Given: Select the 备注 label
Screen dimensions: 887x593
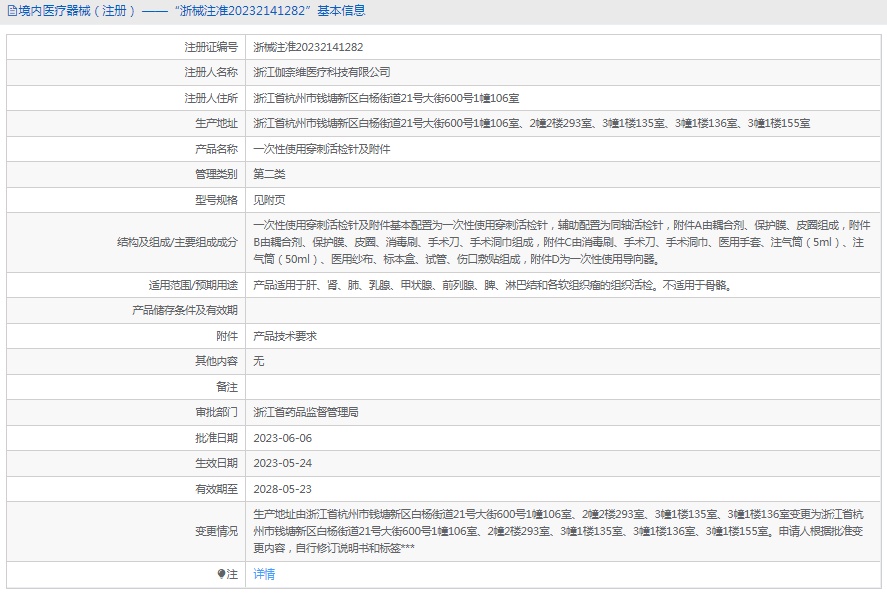Looking at the screenshot, I should click(x=227, y=387).
